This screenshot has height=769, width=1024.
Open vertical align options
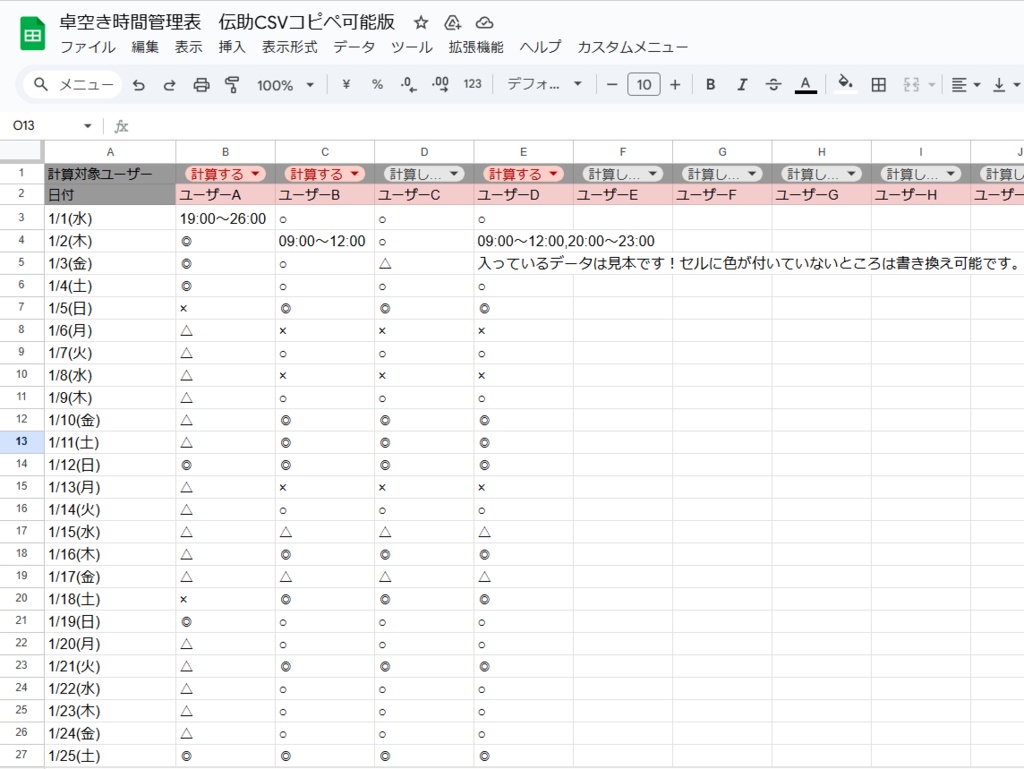click(x=1006, y=85)
